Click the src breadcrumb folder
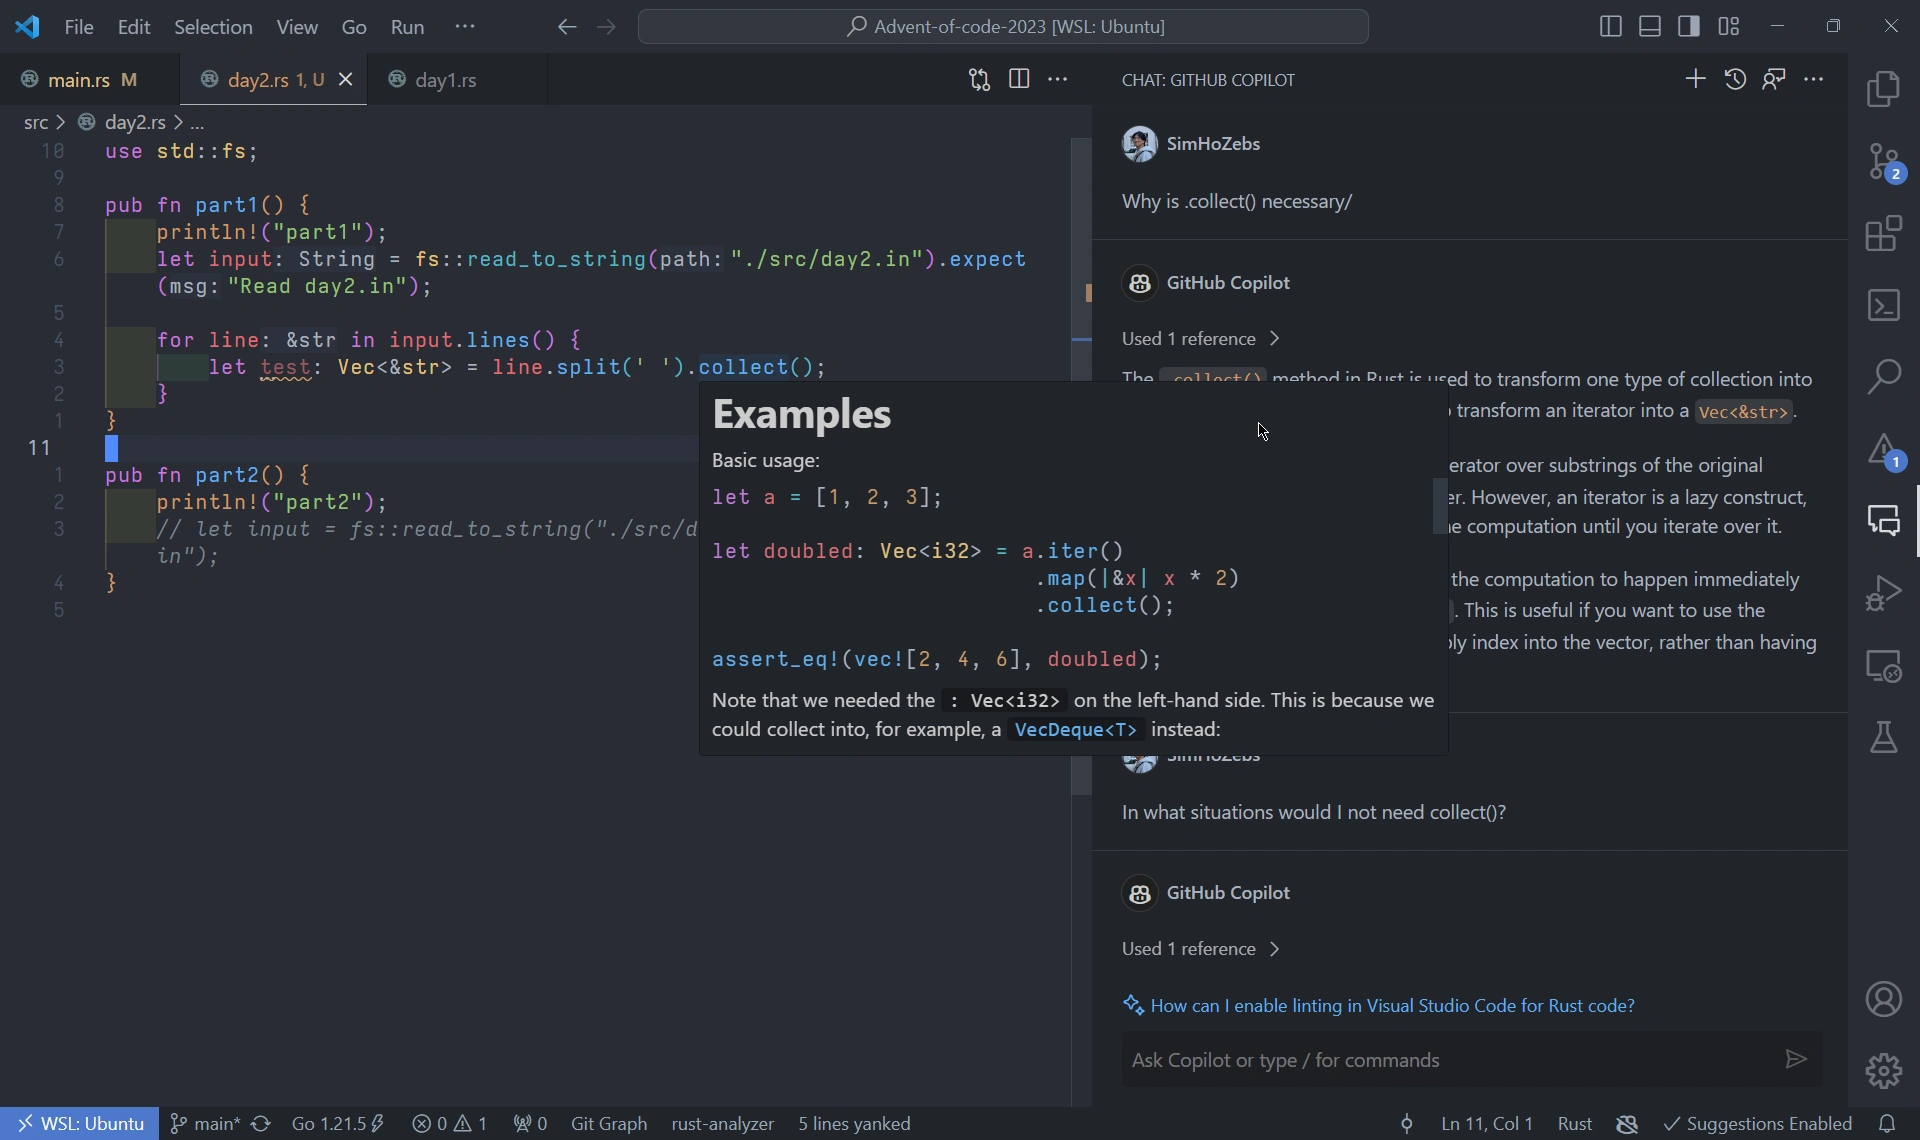Viewport: 1920px width, 1140px height. point(36,123)
